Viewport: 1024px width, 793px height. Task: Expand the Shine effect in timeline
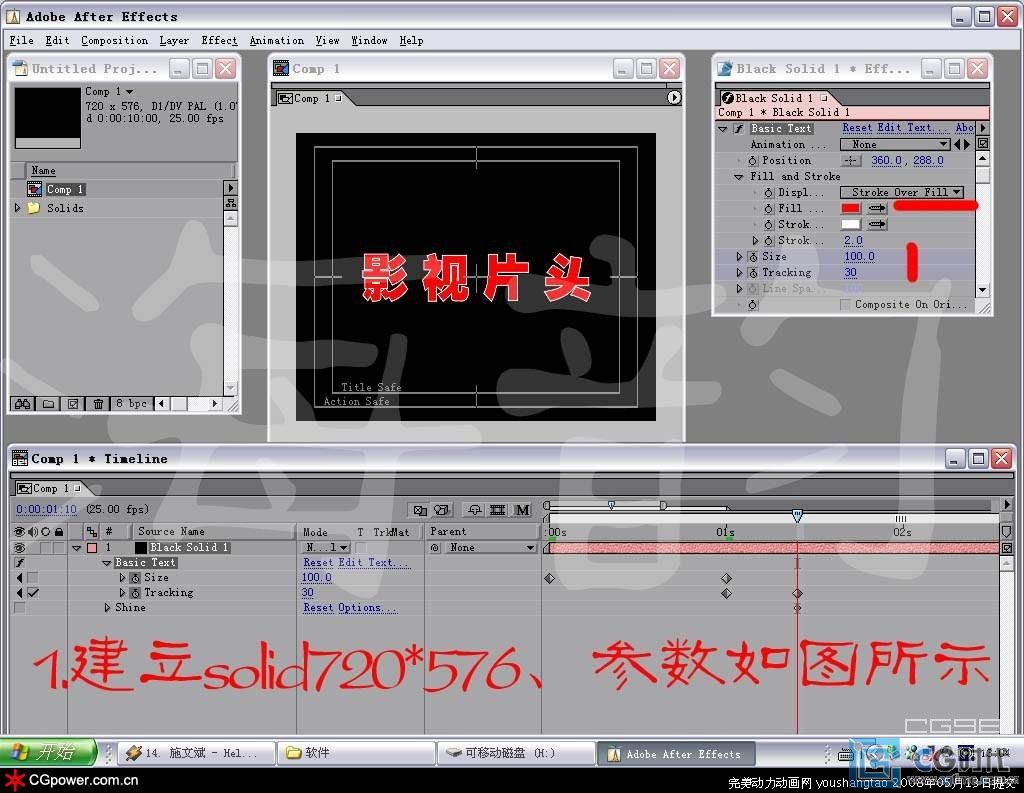[108, 608]
